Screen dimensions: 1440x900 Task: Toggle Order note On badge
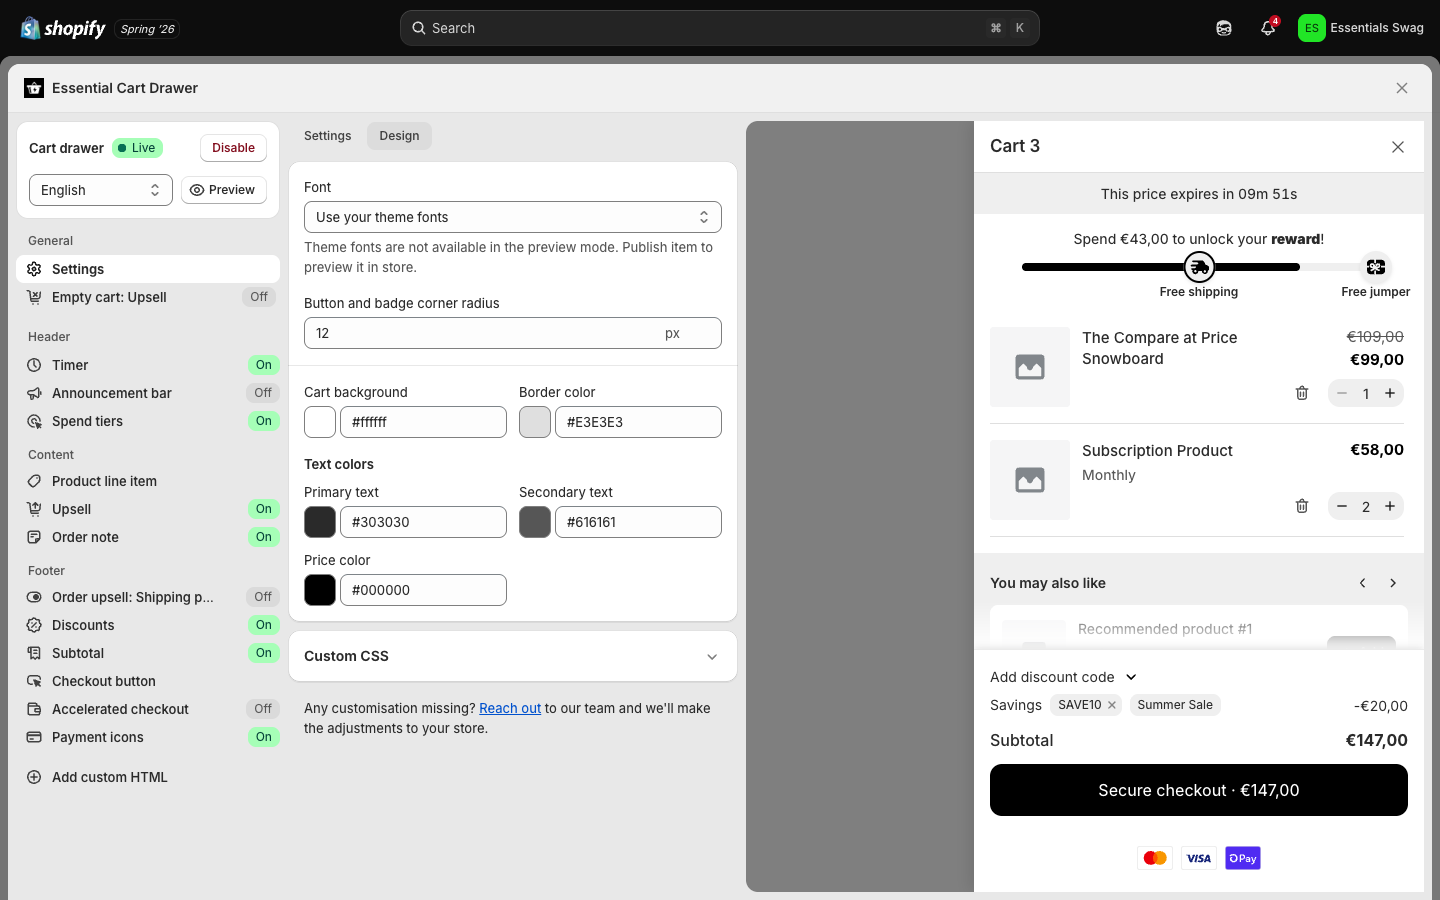tap(264, 537)
